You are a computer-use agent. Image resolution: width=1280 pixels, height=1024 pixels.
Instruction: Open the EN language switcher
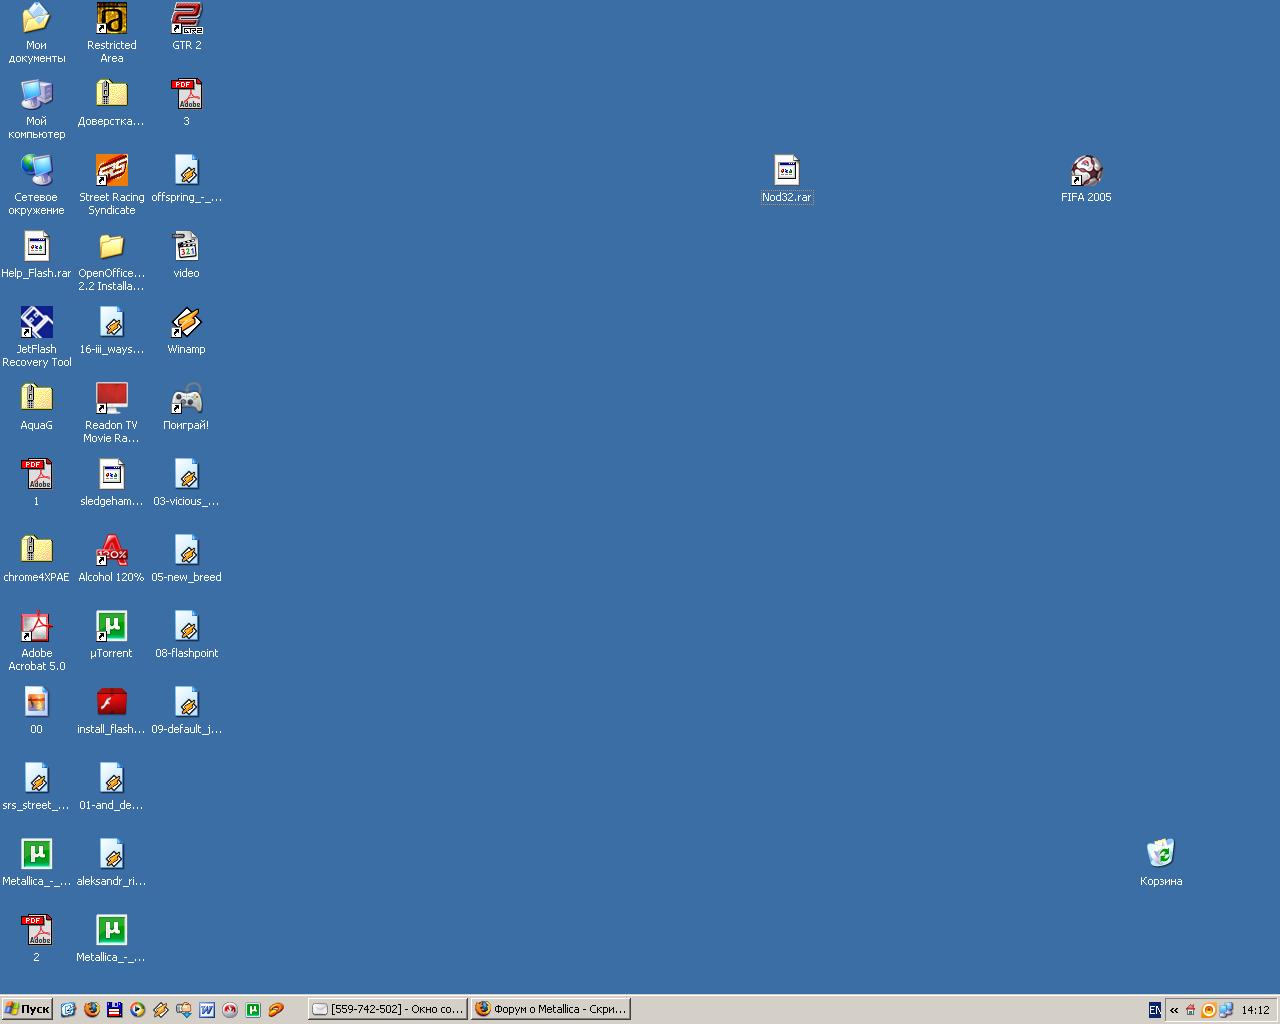1155,1010
